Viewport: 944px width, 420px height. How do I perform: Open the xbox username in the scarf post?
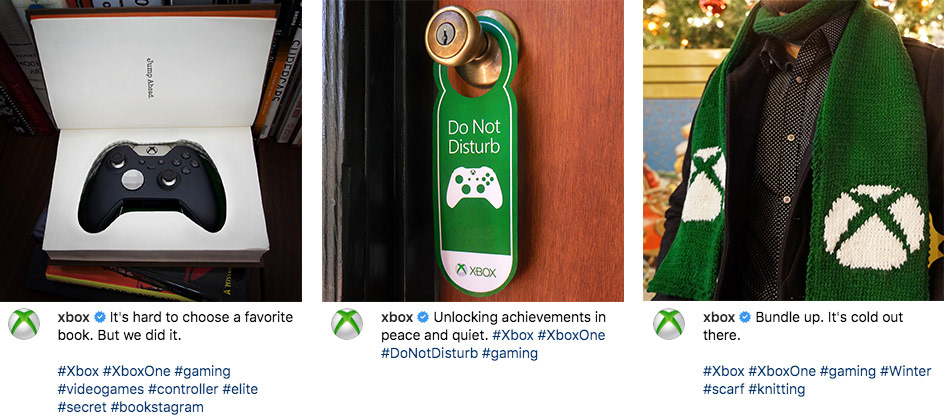tap(719, 317)
